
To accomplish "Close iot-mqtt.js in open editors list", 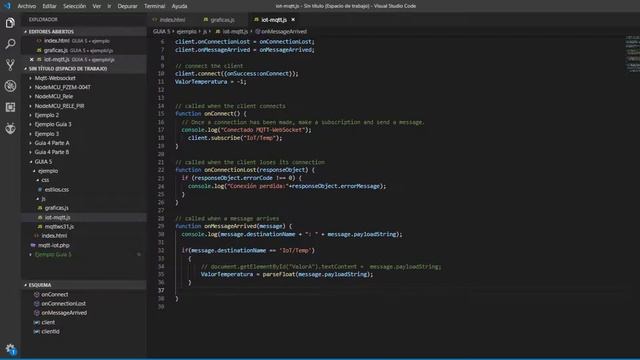I will (31, 60).
